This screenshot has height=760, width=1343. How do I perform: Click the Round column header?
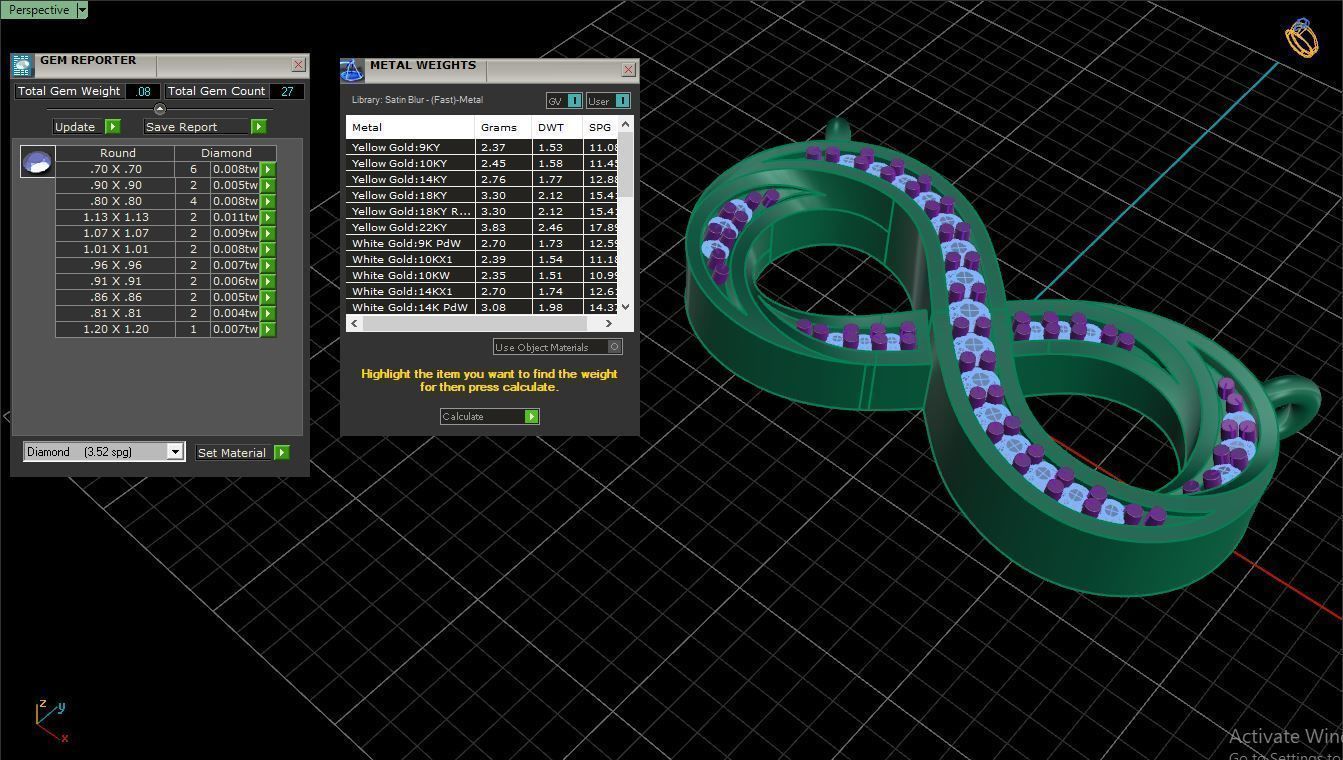(117, 153)
